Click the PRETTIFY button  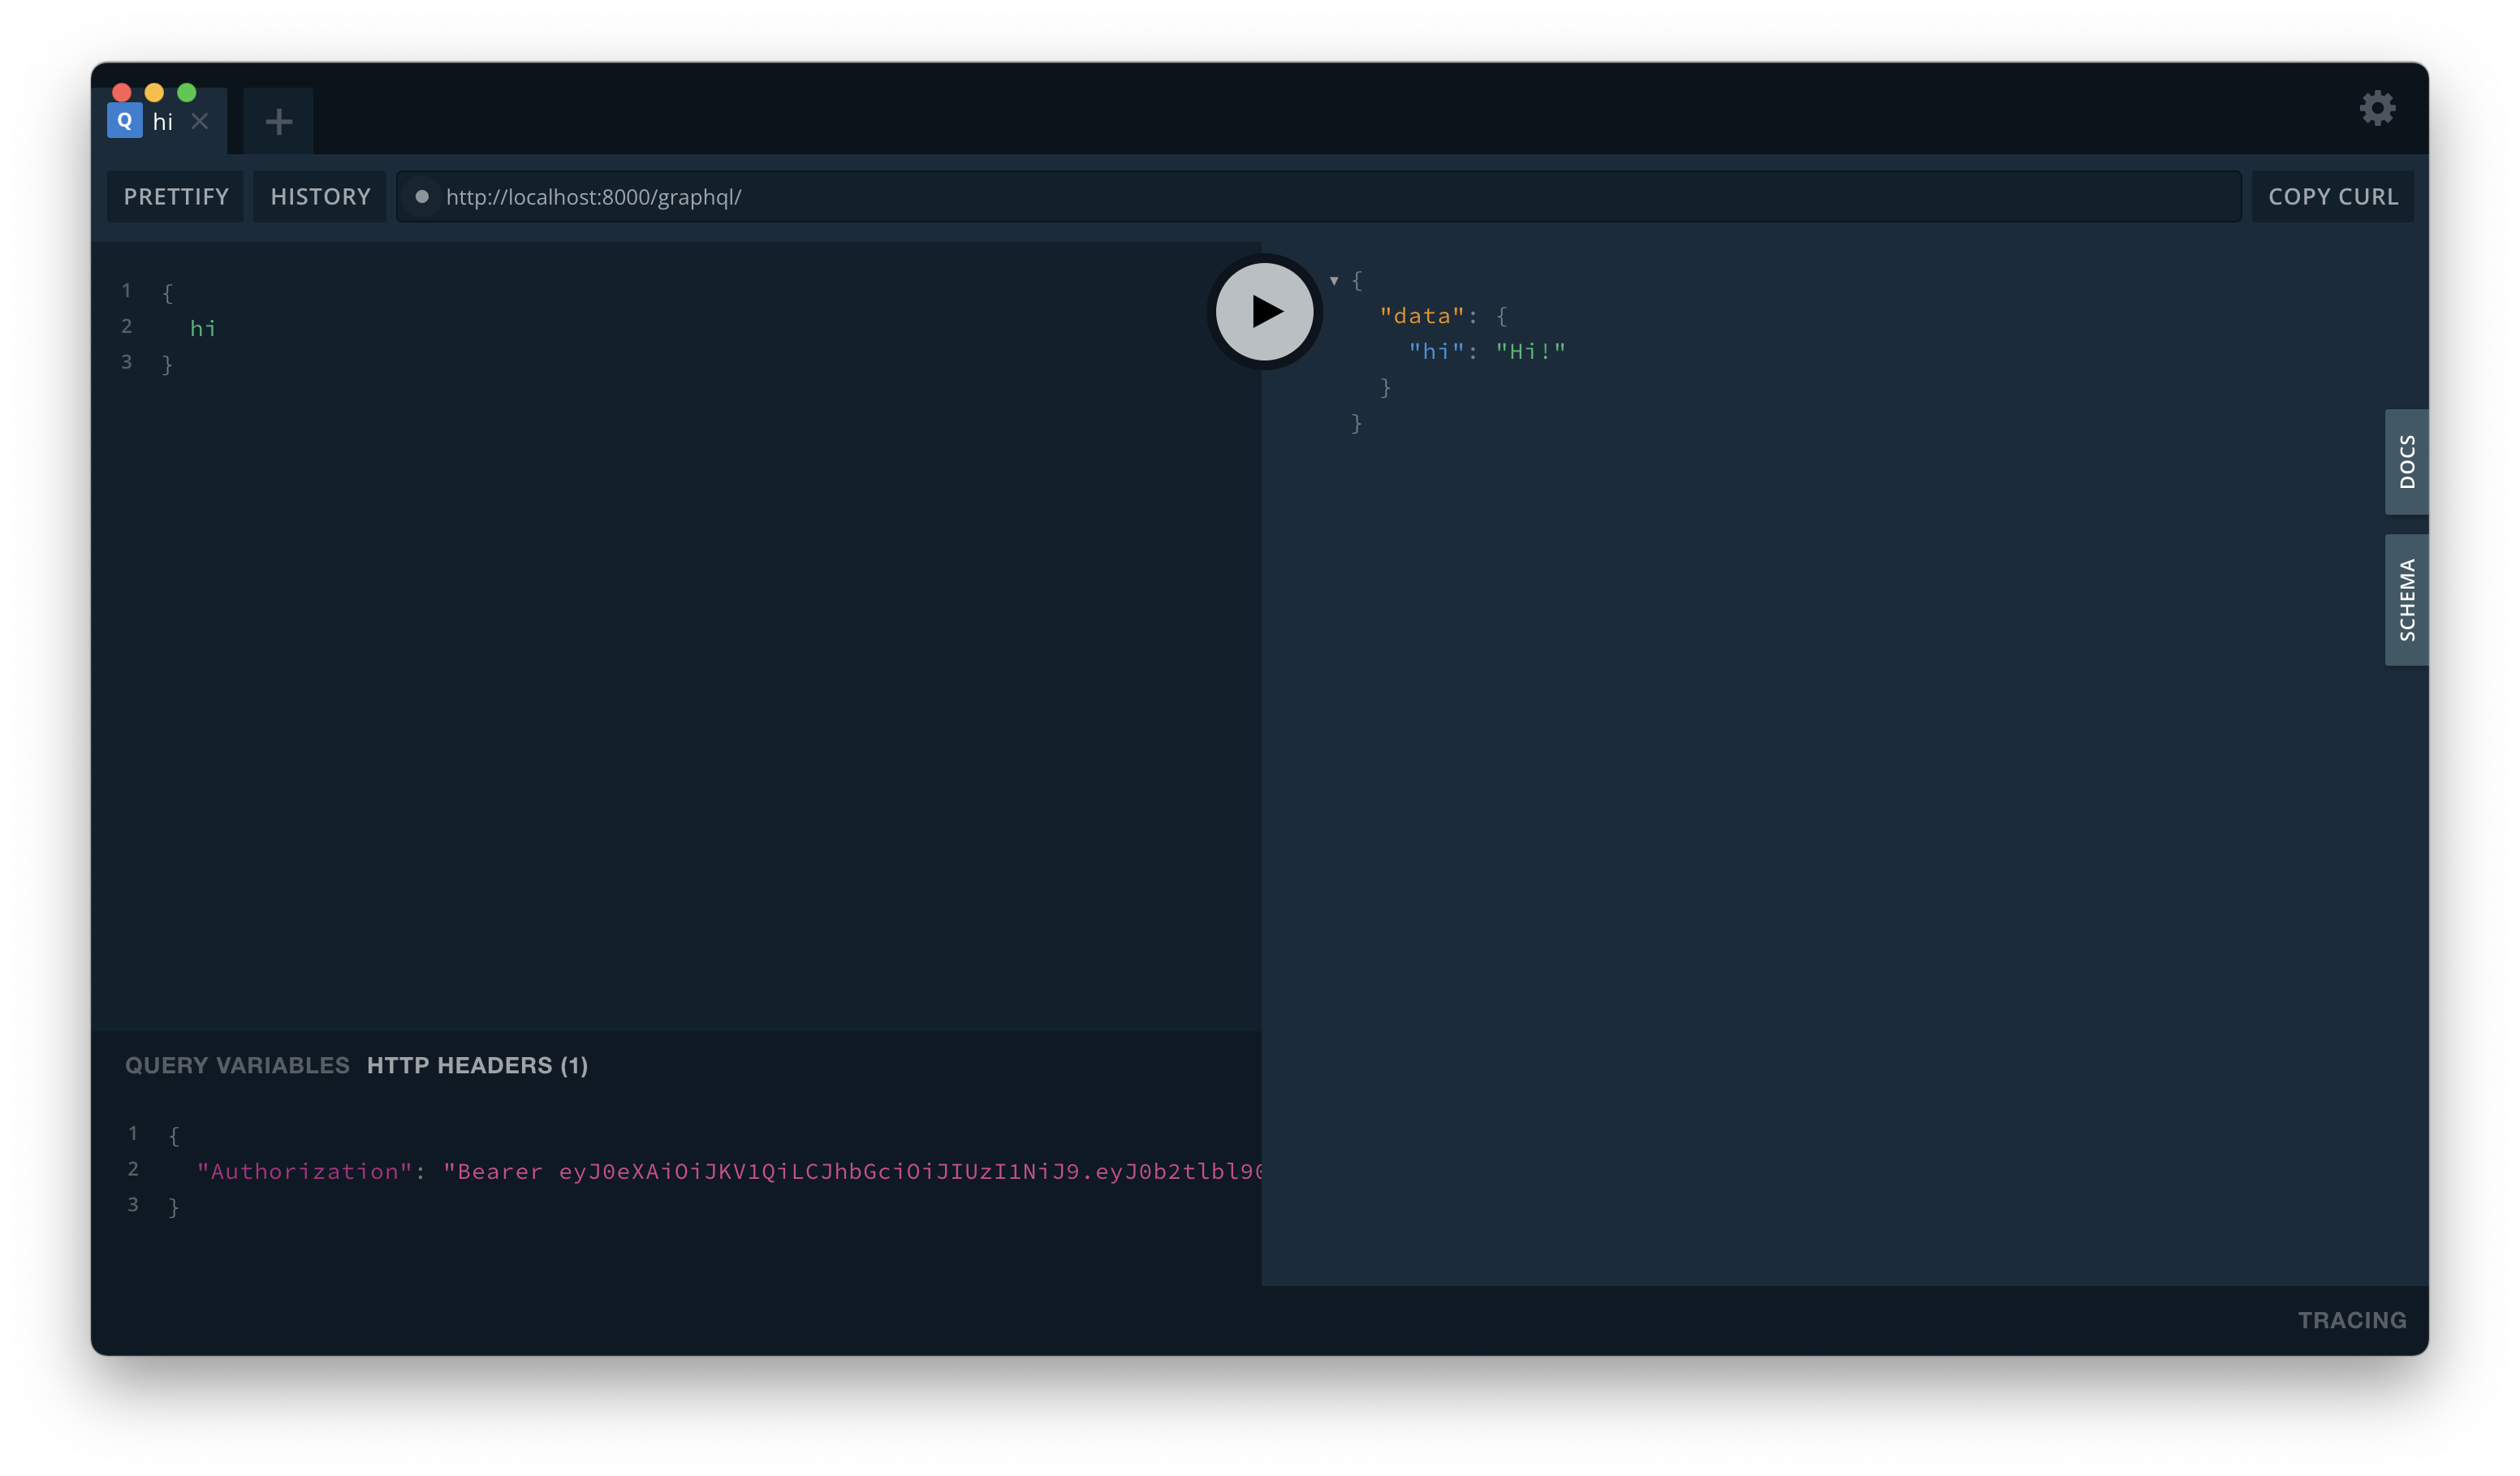point(176,197)
